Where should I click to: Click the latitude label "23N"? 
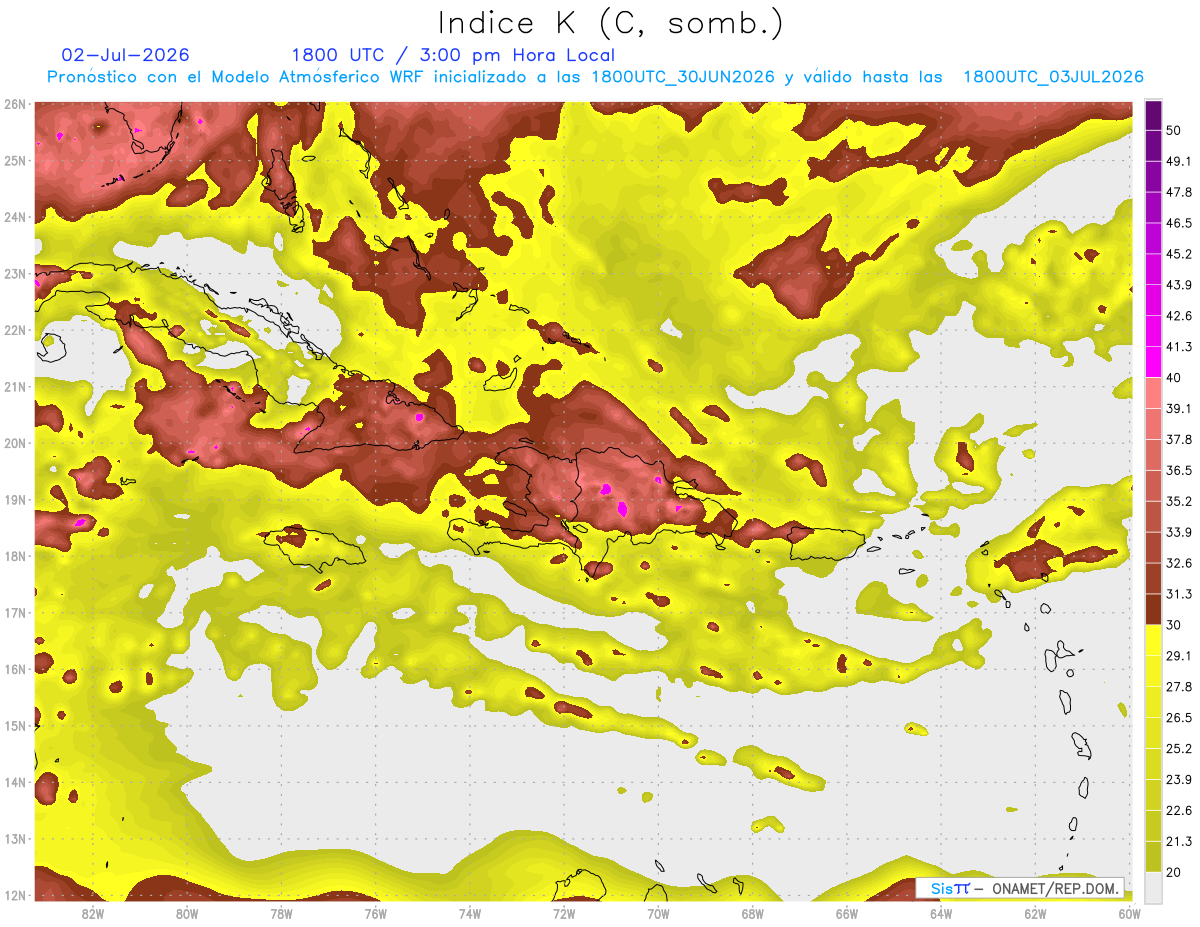14,274
